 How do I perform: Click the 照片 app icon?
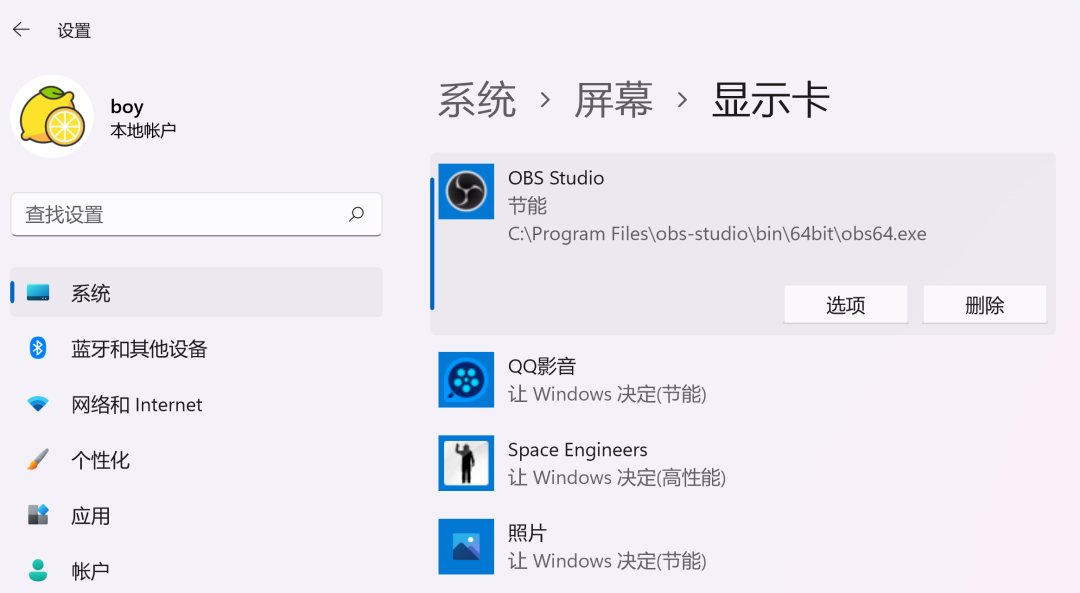click(x=466, y=546)
